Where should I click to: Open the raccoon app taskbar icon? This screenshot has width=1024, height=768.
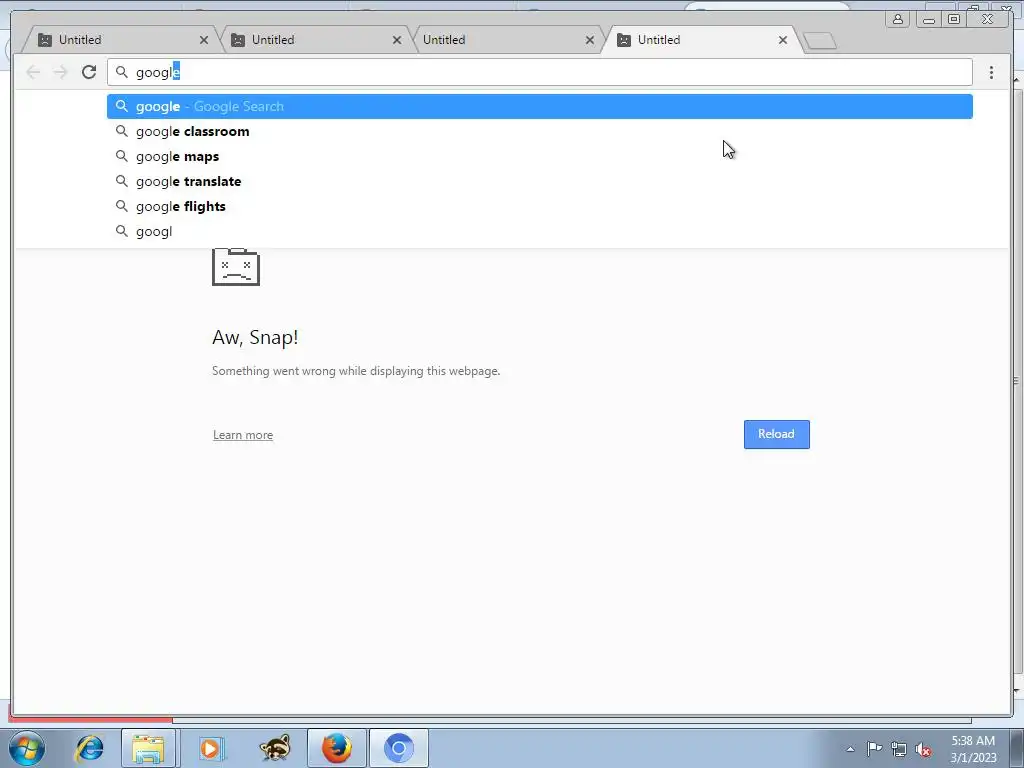[x=275, y=748]
